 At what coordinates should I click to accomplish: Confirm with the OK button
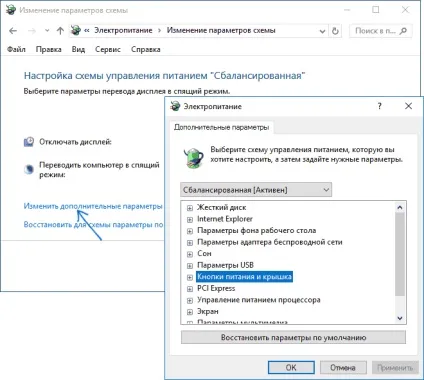[x=291, y=367]
